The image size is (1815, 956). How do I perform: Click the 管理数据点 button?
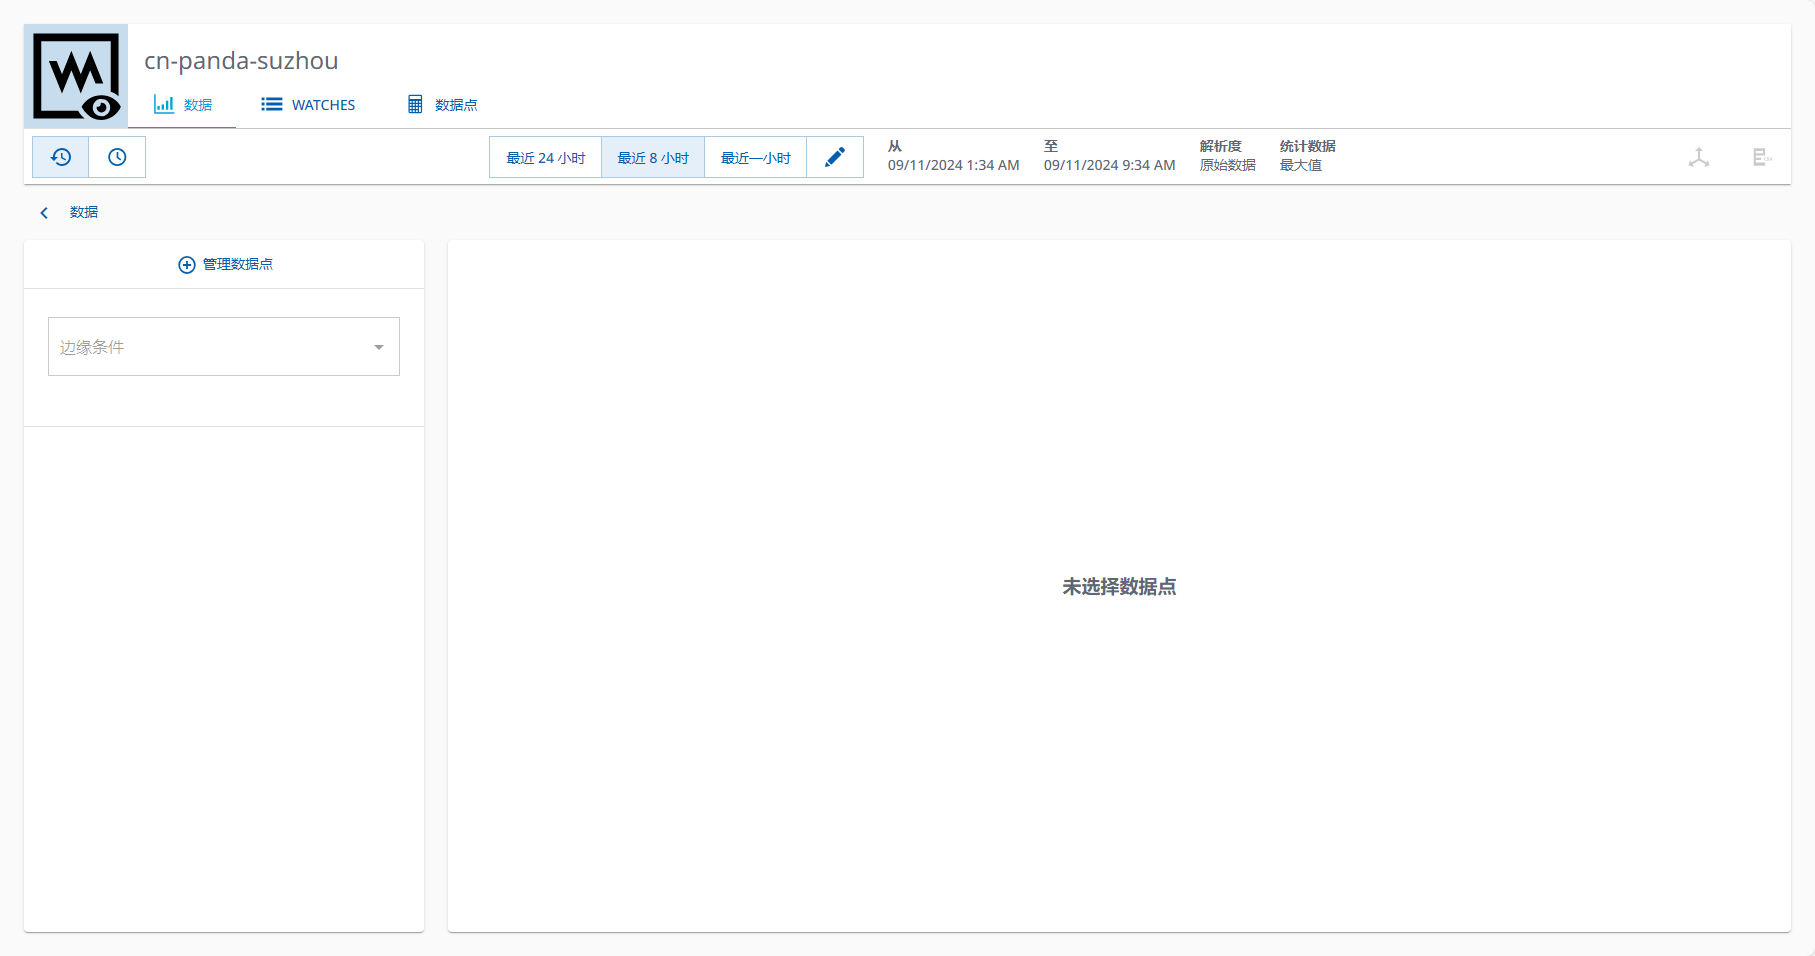(224, 264)
